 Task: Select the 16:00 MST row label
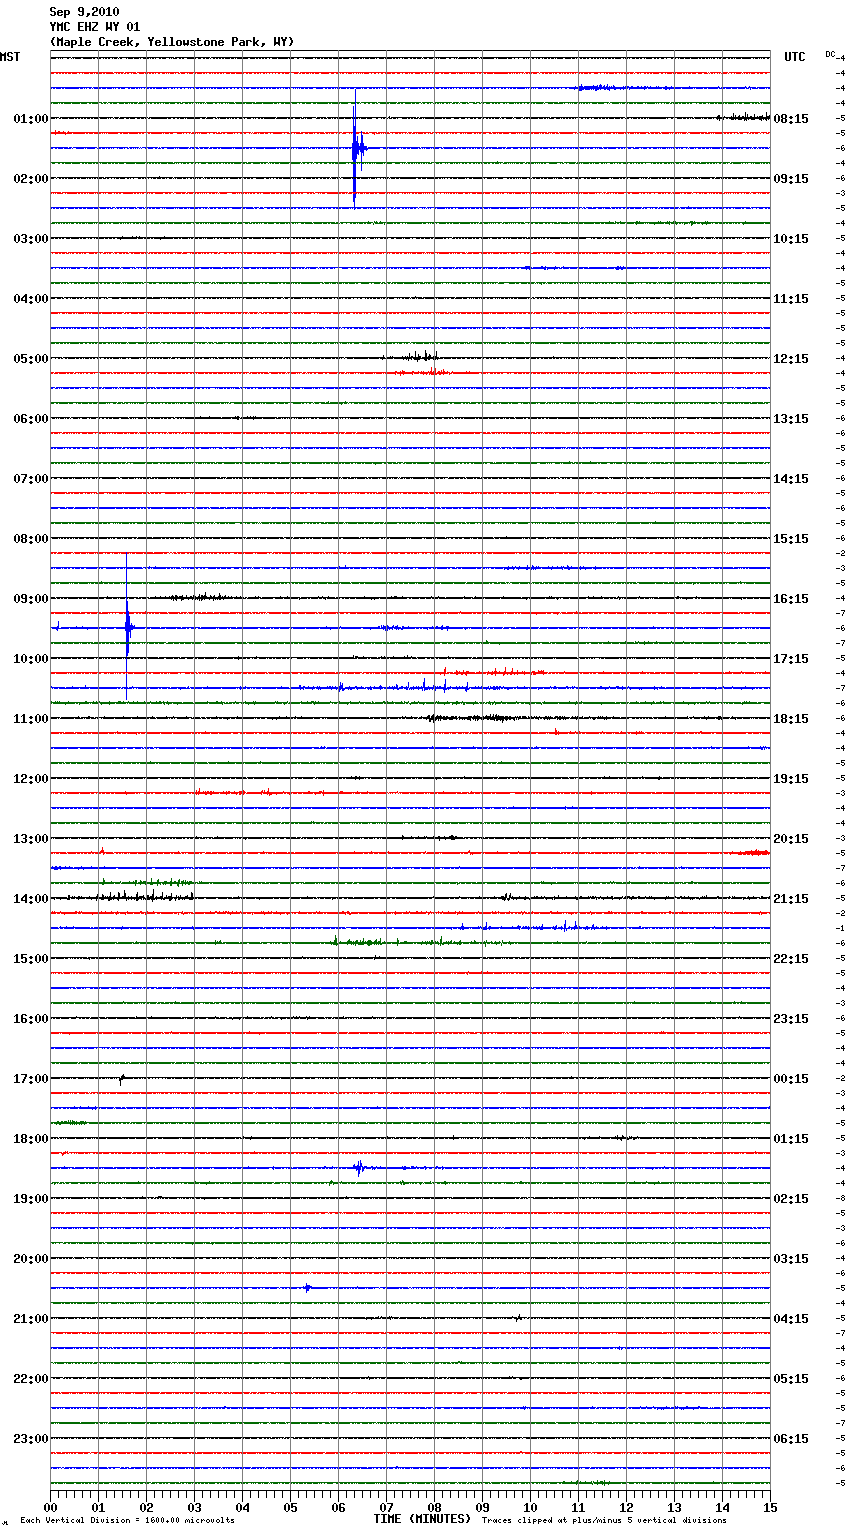(30, 1019)
